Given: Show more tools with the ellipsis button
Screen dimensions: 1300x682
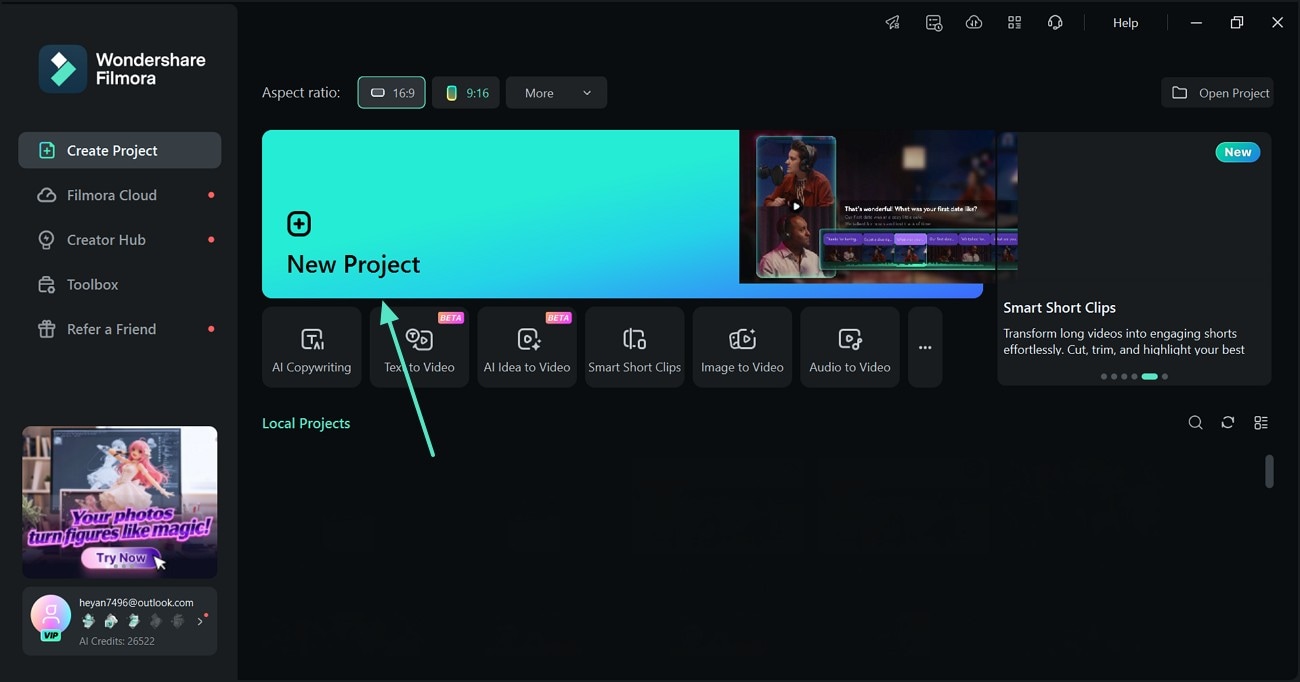Looking at the screenshot, I should pyautogui.click(x=925, y=347).
